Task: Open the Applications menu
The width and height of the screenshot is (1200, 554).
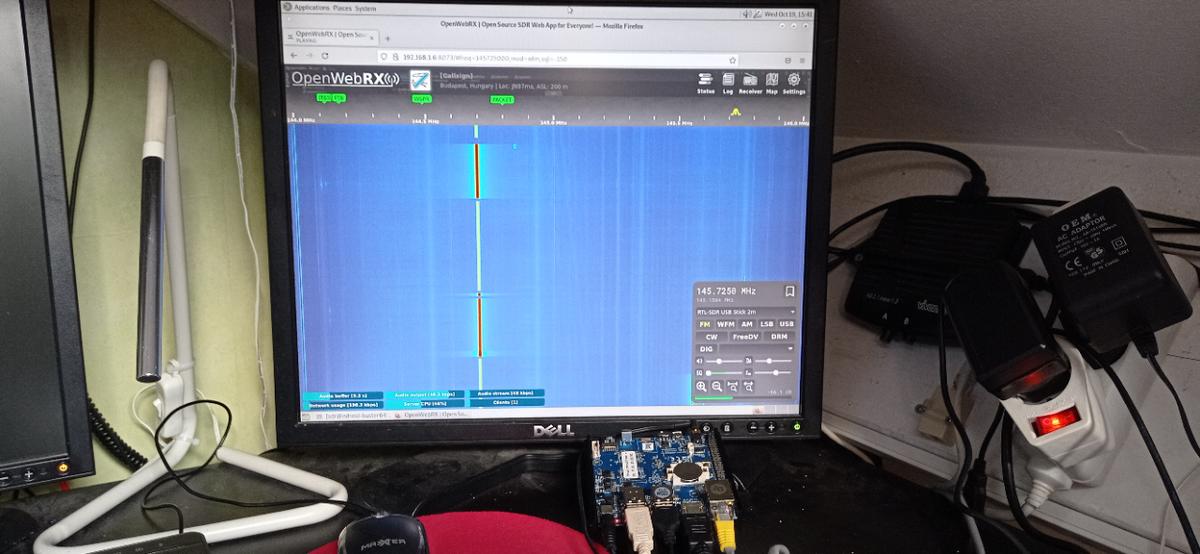Action: pyautogui.click(x=311, y=8)
